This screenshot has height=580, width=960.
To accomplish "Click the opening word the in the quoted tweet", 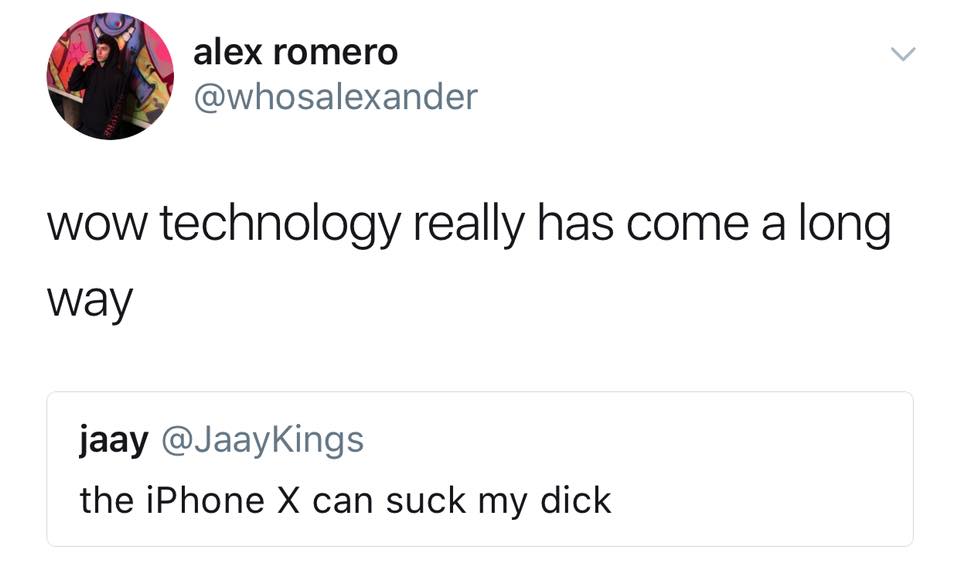I will click(x=107, y=500).
